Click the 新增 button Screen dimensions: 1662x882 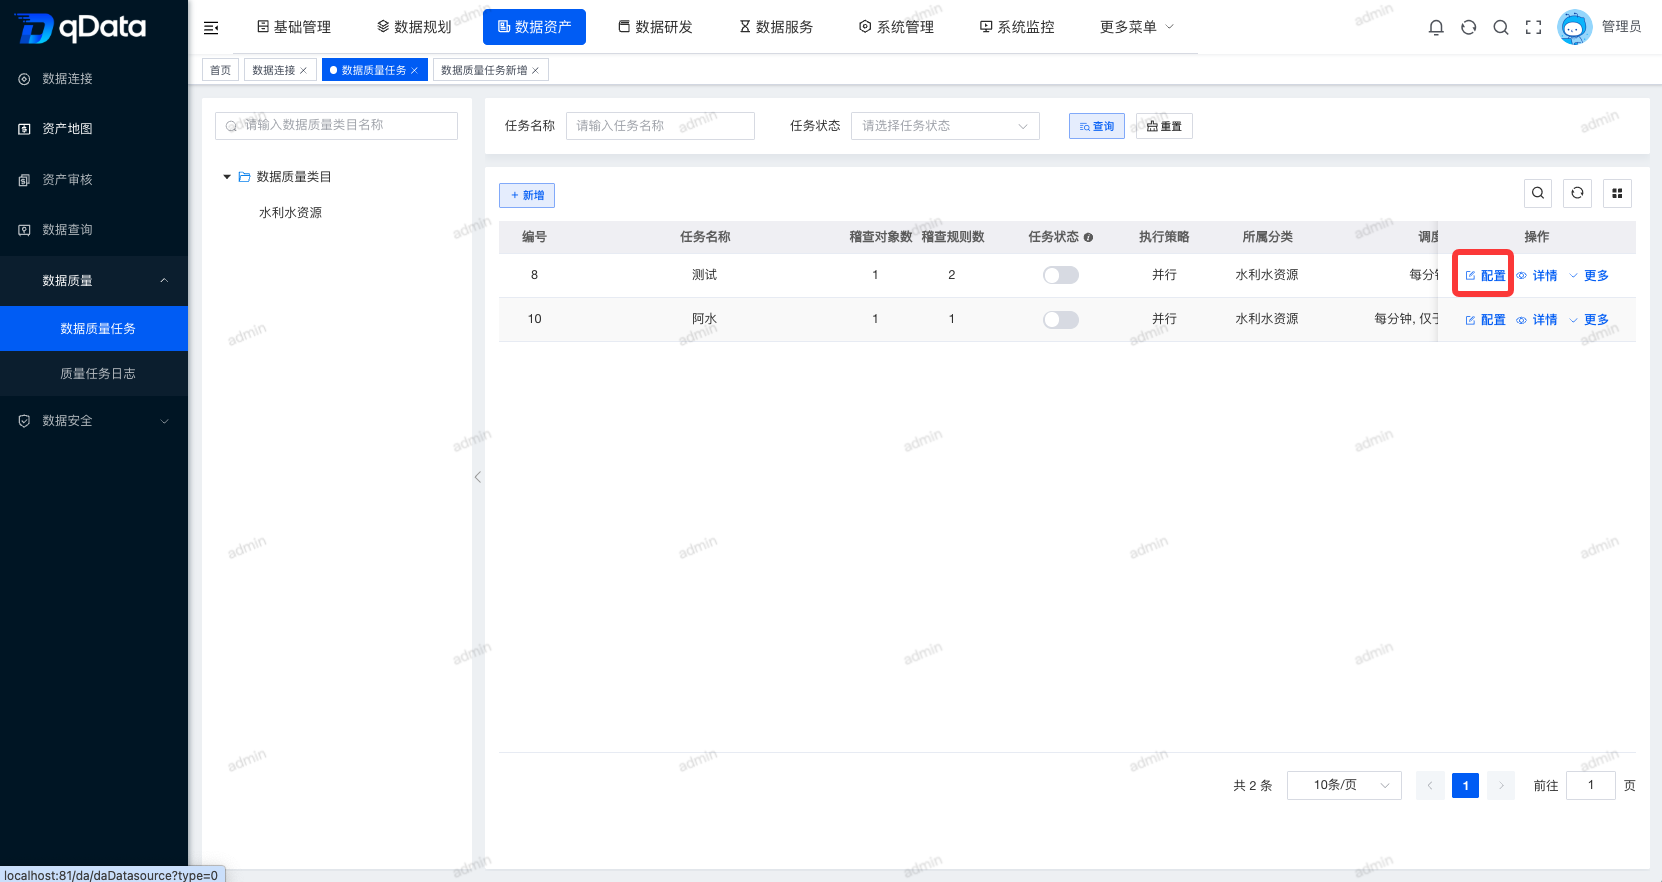coord(527,195)
